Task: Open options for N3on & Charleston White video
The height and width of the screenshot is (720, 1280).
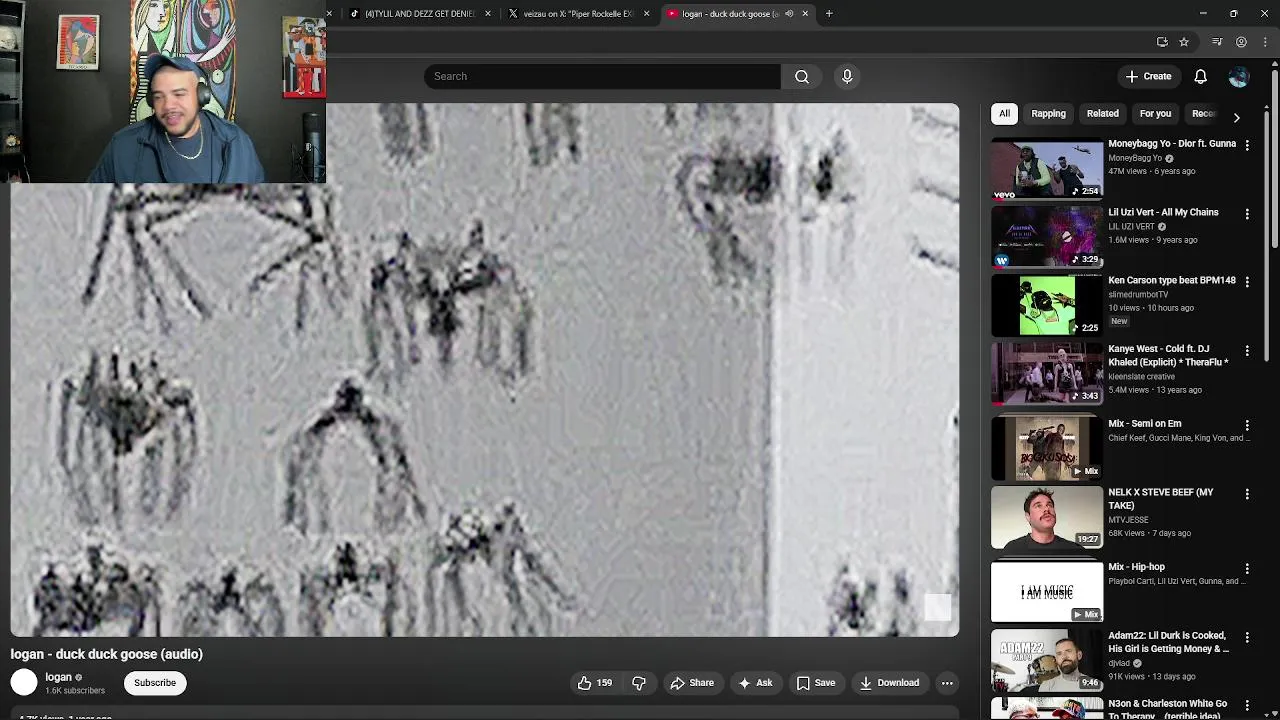Action: click(x=1247, y=705)
